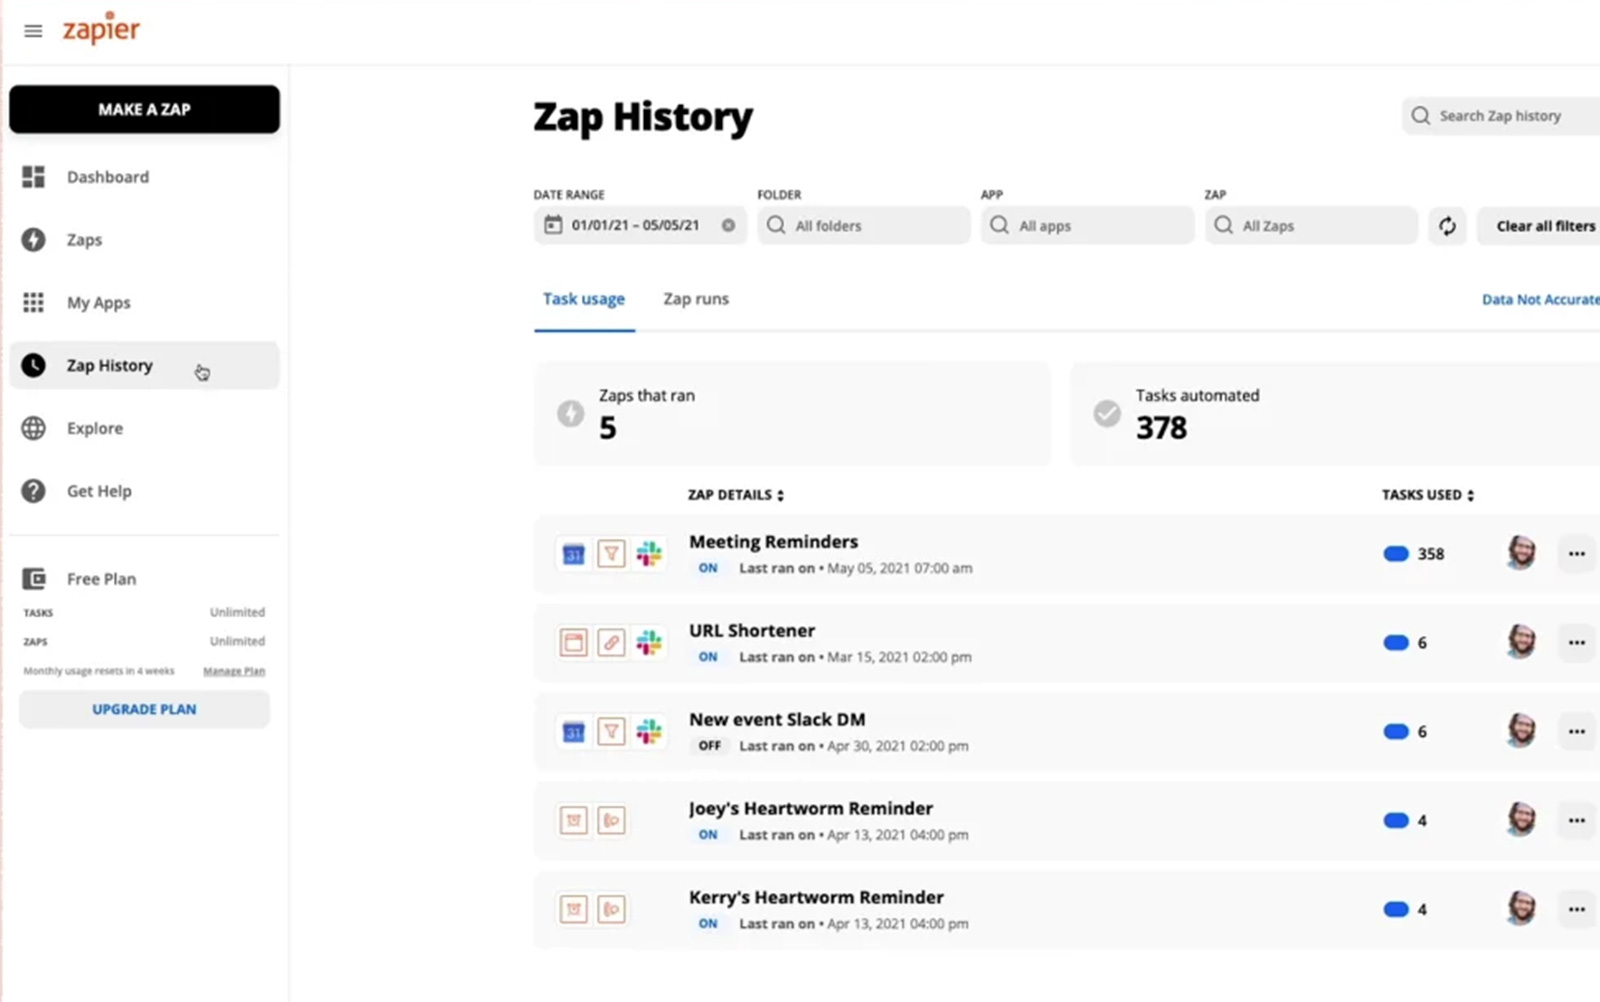Clear the date range with the x icon
Image resolution: width=1600 pixels, height=1002 pixels.
click(728, 225)
